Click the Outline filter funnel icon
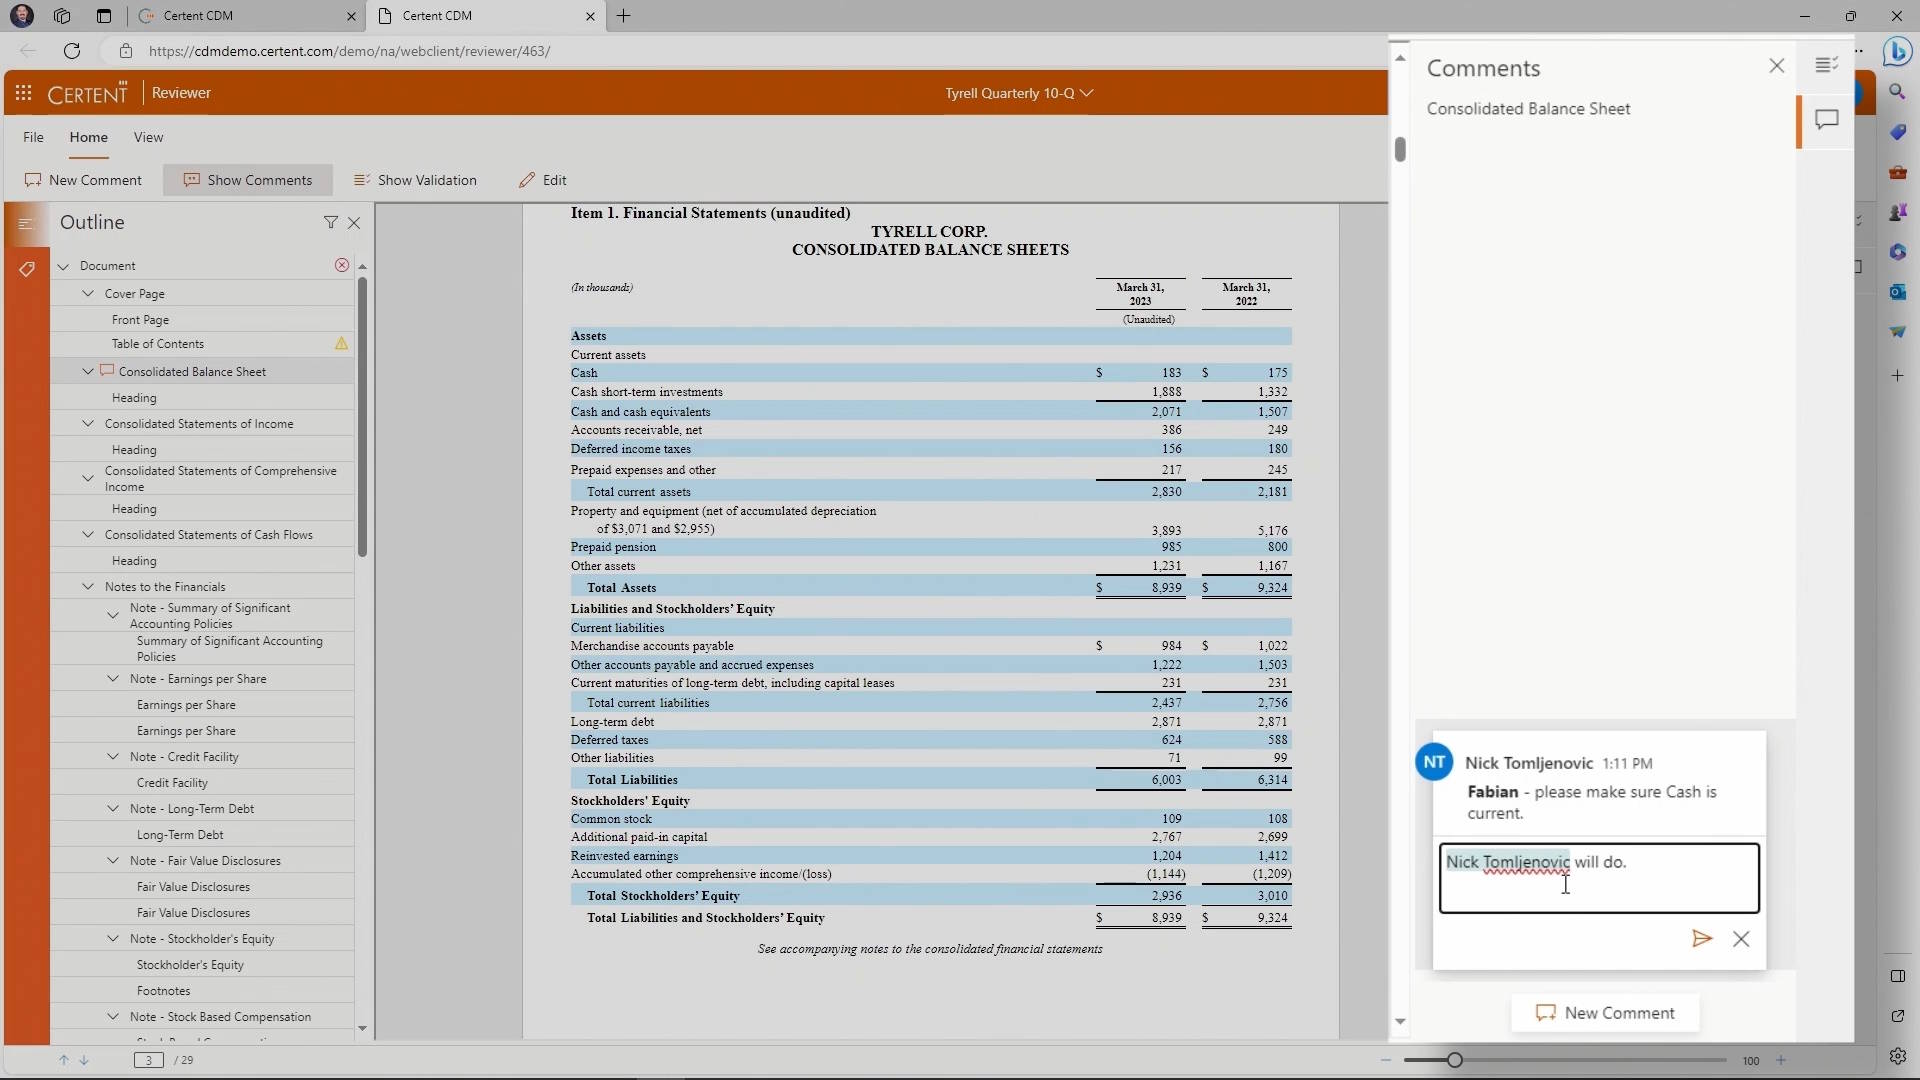This screenshot has height=1080, width=1920. (x=330, y=222)
